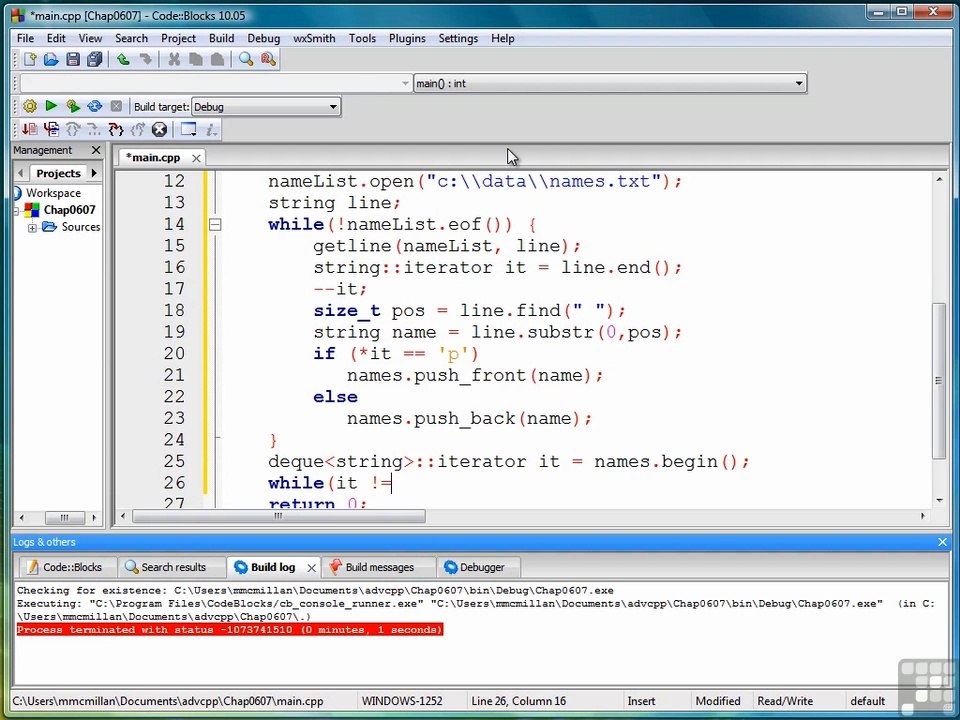Show next Management tab with right arrow
This screenshot has width=960, height=720.
94,173
